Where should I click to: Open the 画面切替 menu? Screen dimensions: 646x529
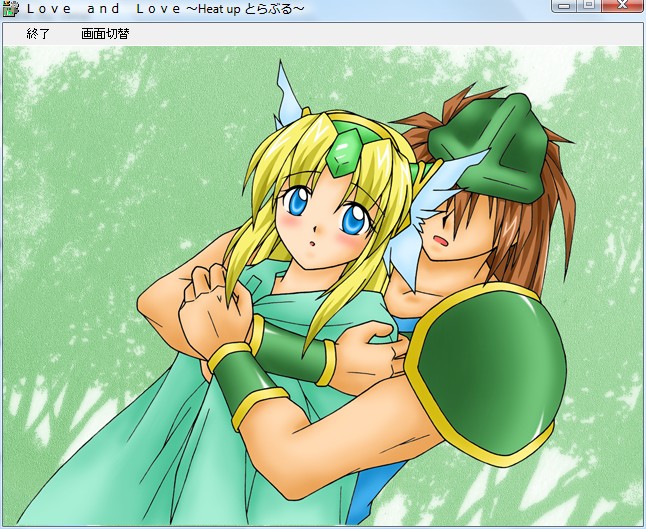(x=105, y=34)
